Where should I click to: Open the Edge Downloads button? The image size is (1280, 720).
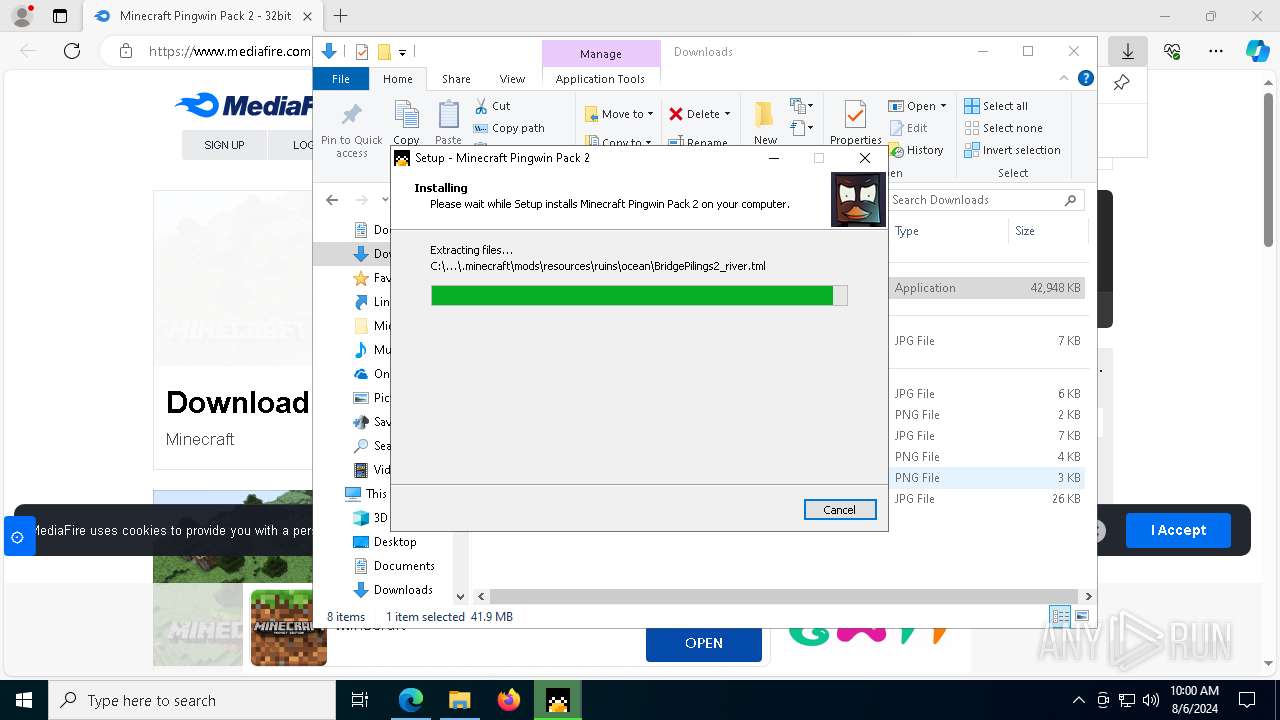[1127, 51]
